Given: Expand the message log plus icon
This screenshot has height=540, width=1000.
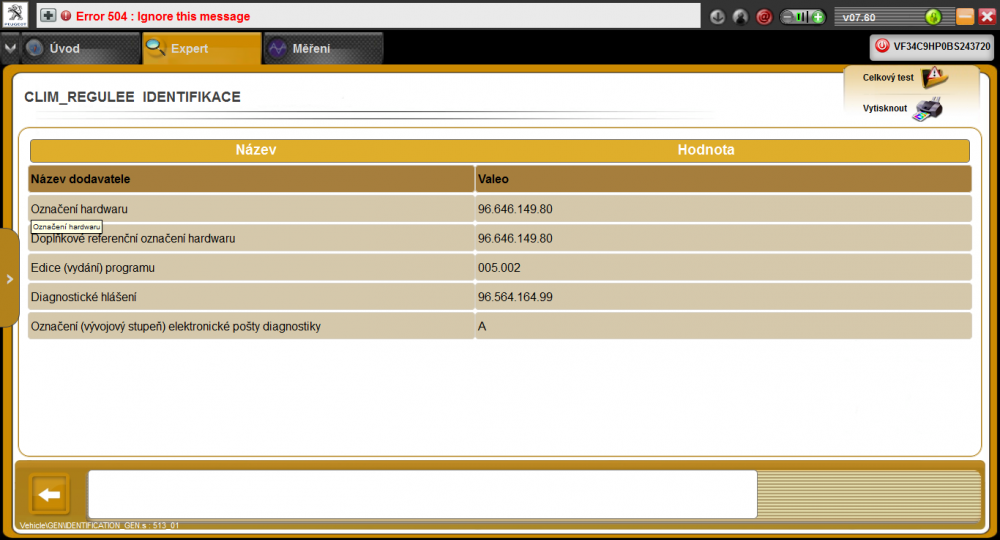Looking at the screenshot, I should coord(48,15).
